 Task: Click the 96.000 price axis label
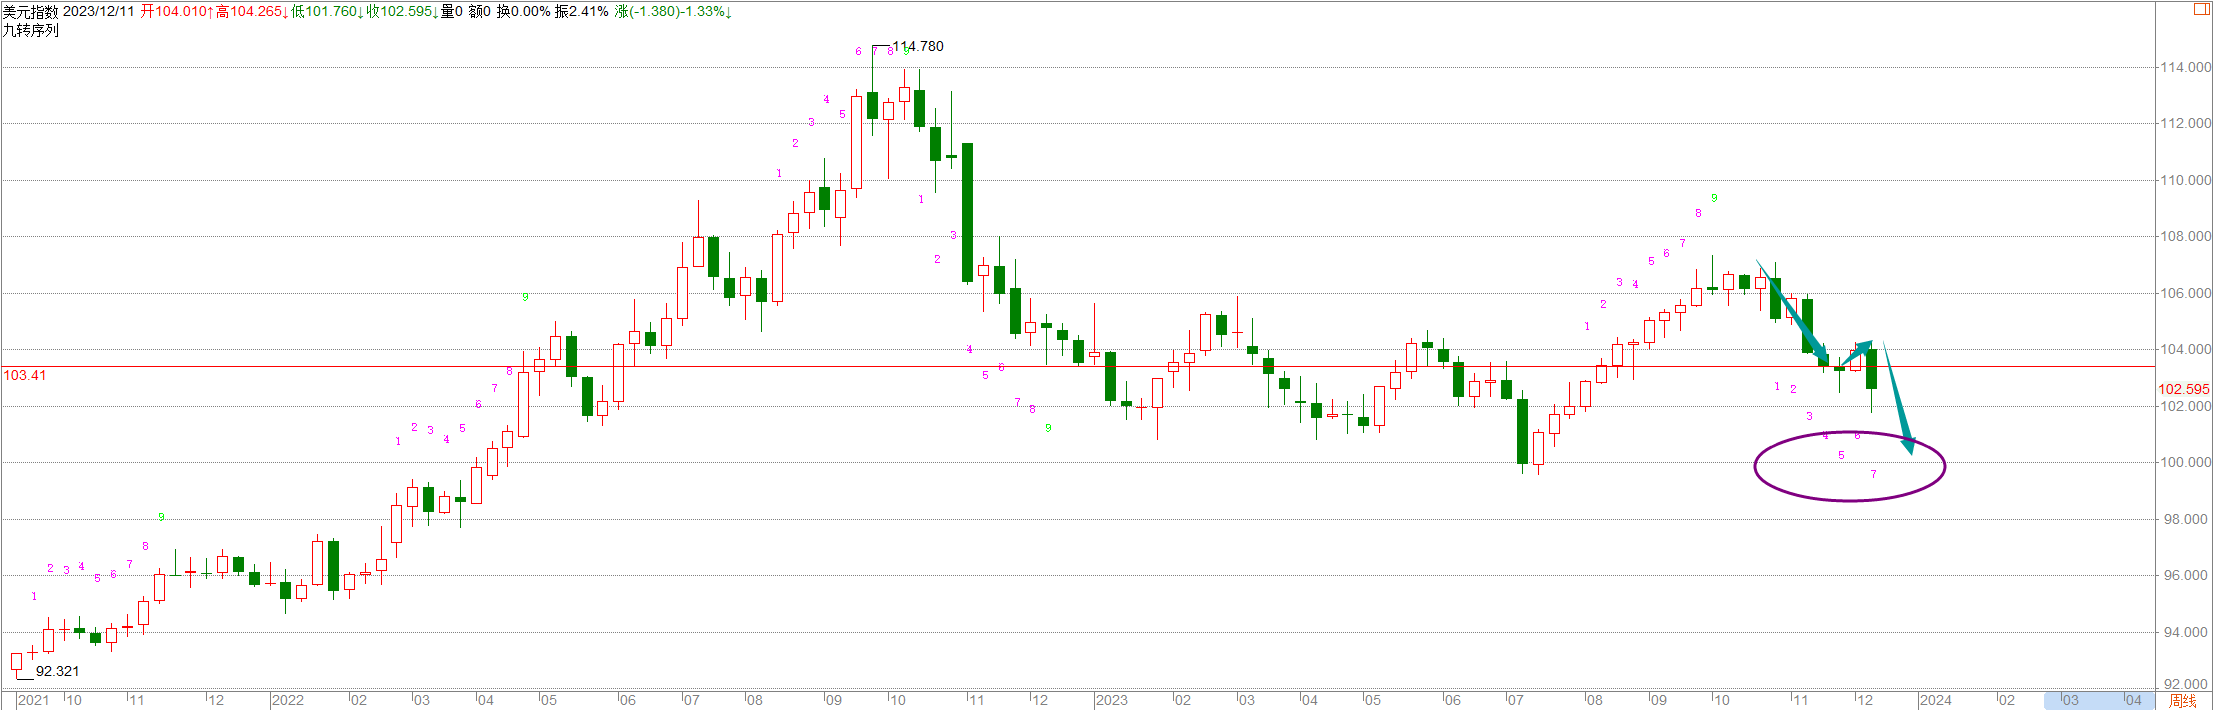pyautogui.click(x=2186, y=575)
